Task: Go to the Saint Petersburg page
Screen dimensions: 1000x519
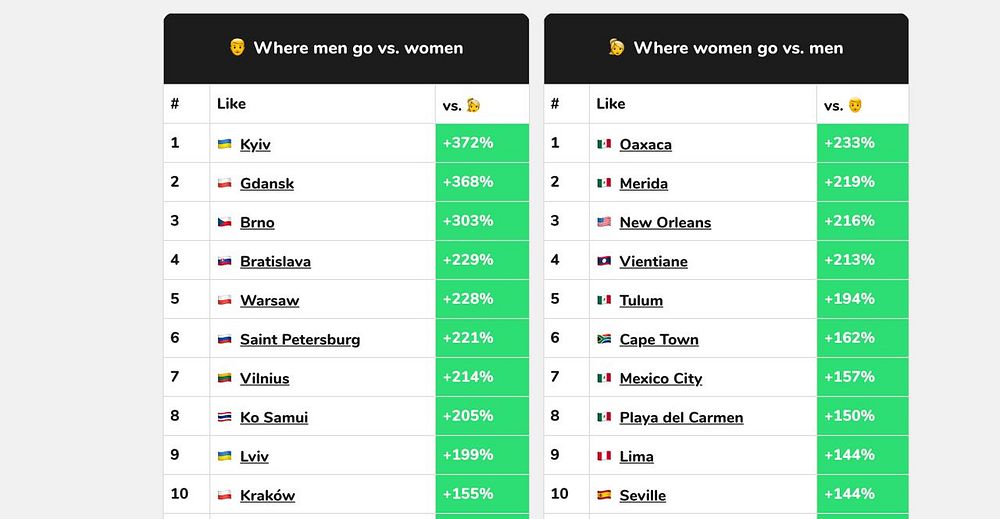Action: point(300,339)
